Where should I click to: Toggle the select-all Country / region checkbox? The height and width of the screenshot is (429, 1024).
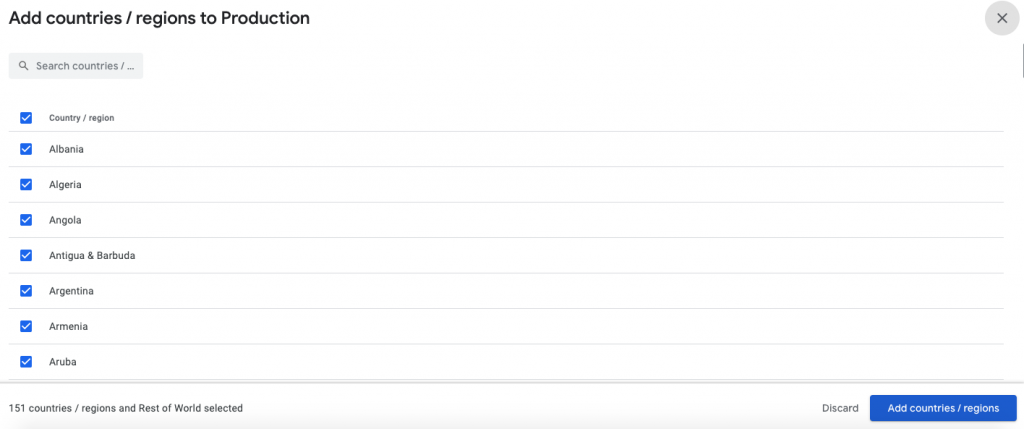click(26, 118)
